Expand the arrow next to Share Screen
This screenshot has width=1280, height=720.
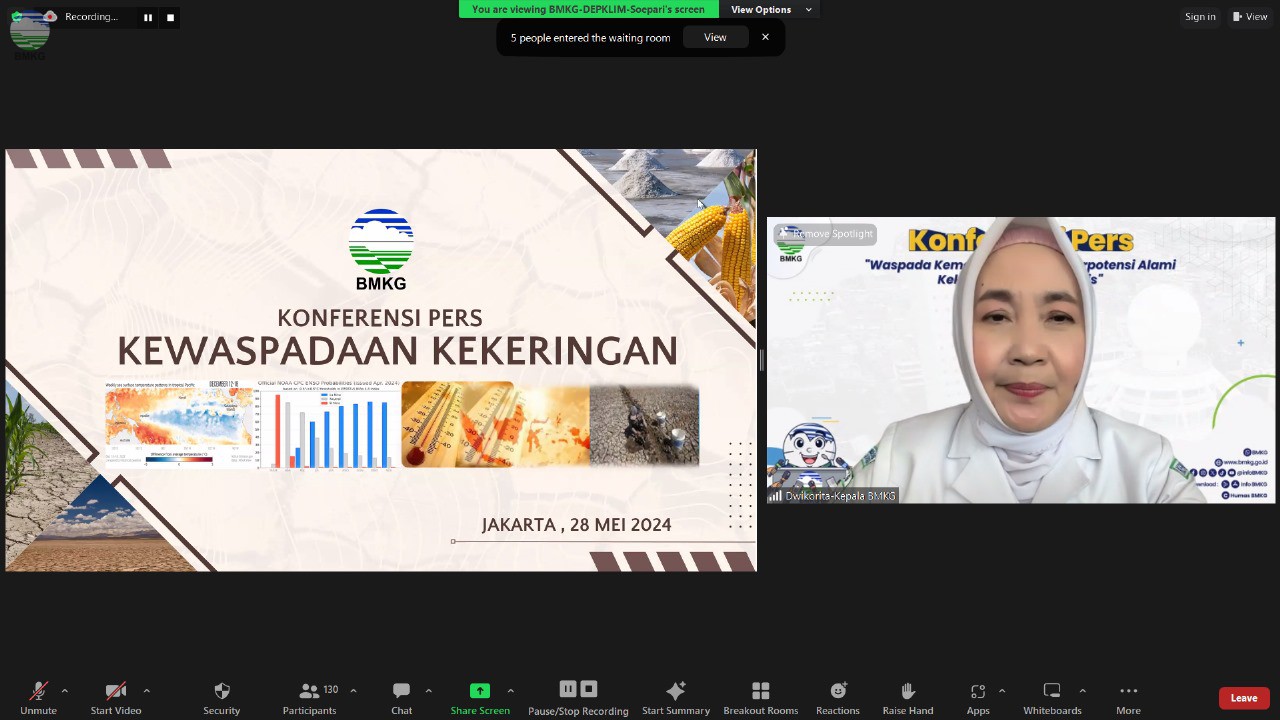click(510, 691)
